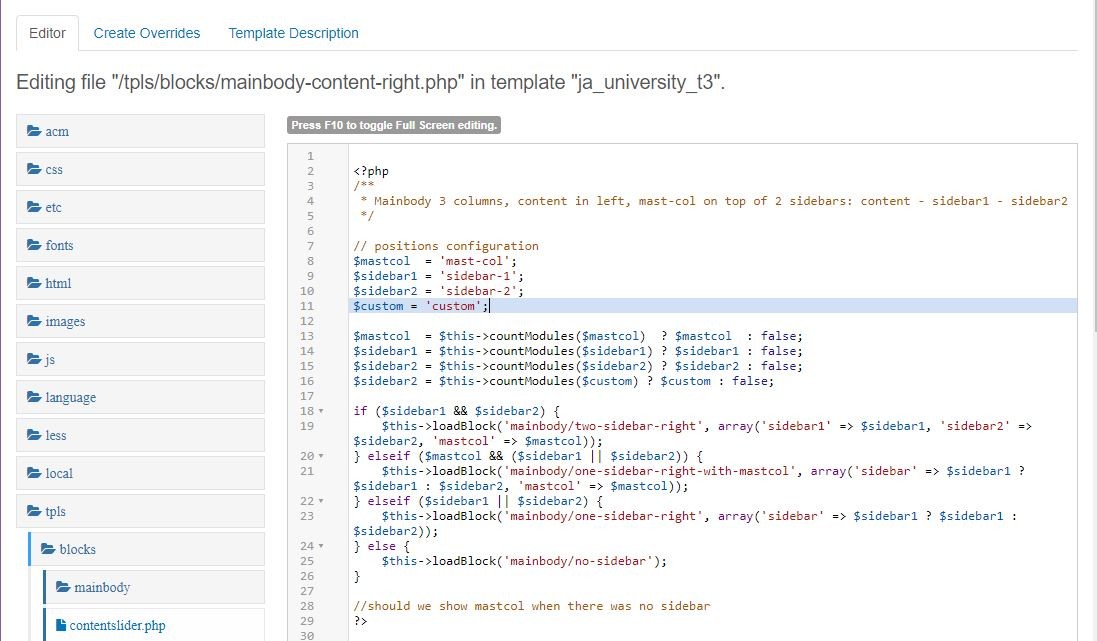Click the open blocks folder icon
The image size is (1097, 641).
48,549
